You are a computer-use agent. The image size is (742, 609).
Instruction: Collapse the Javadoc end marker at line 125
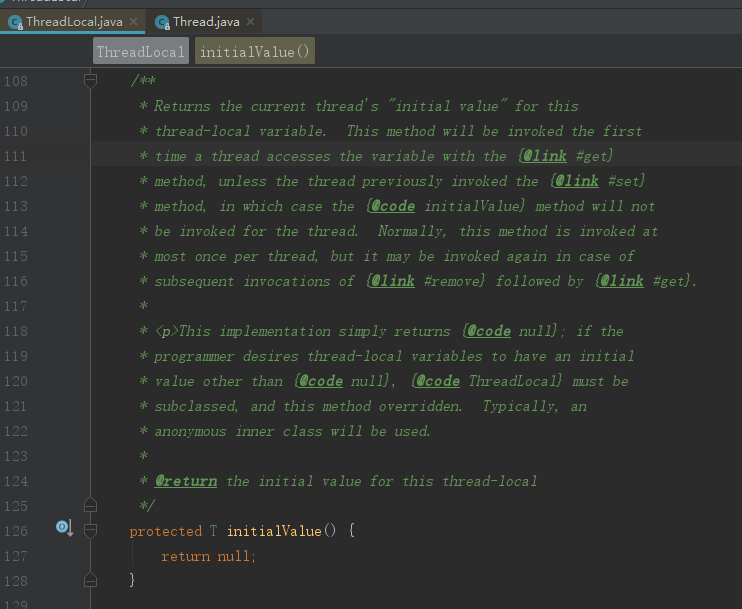point(90,505)
